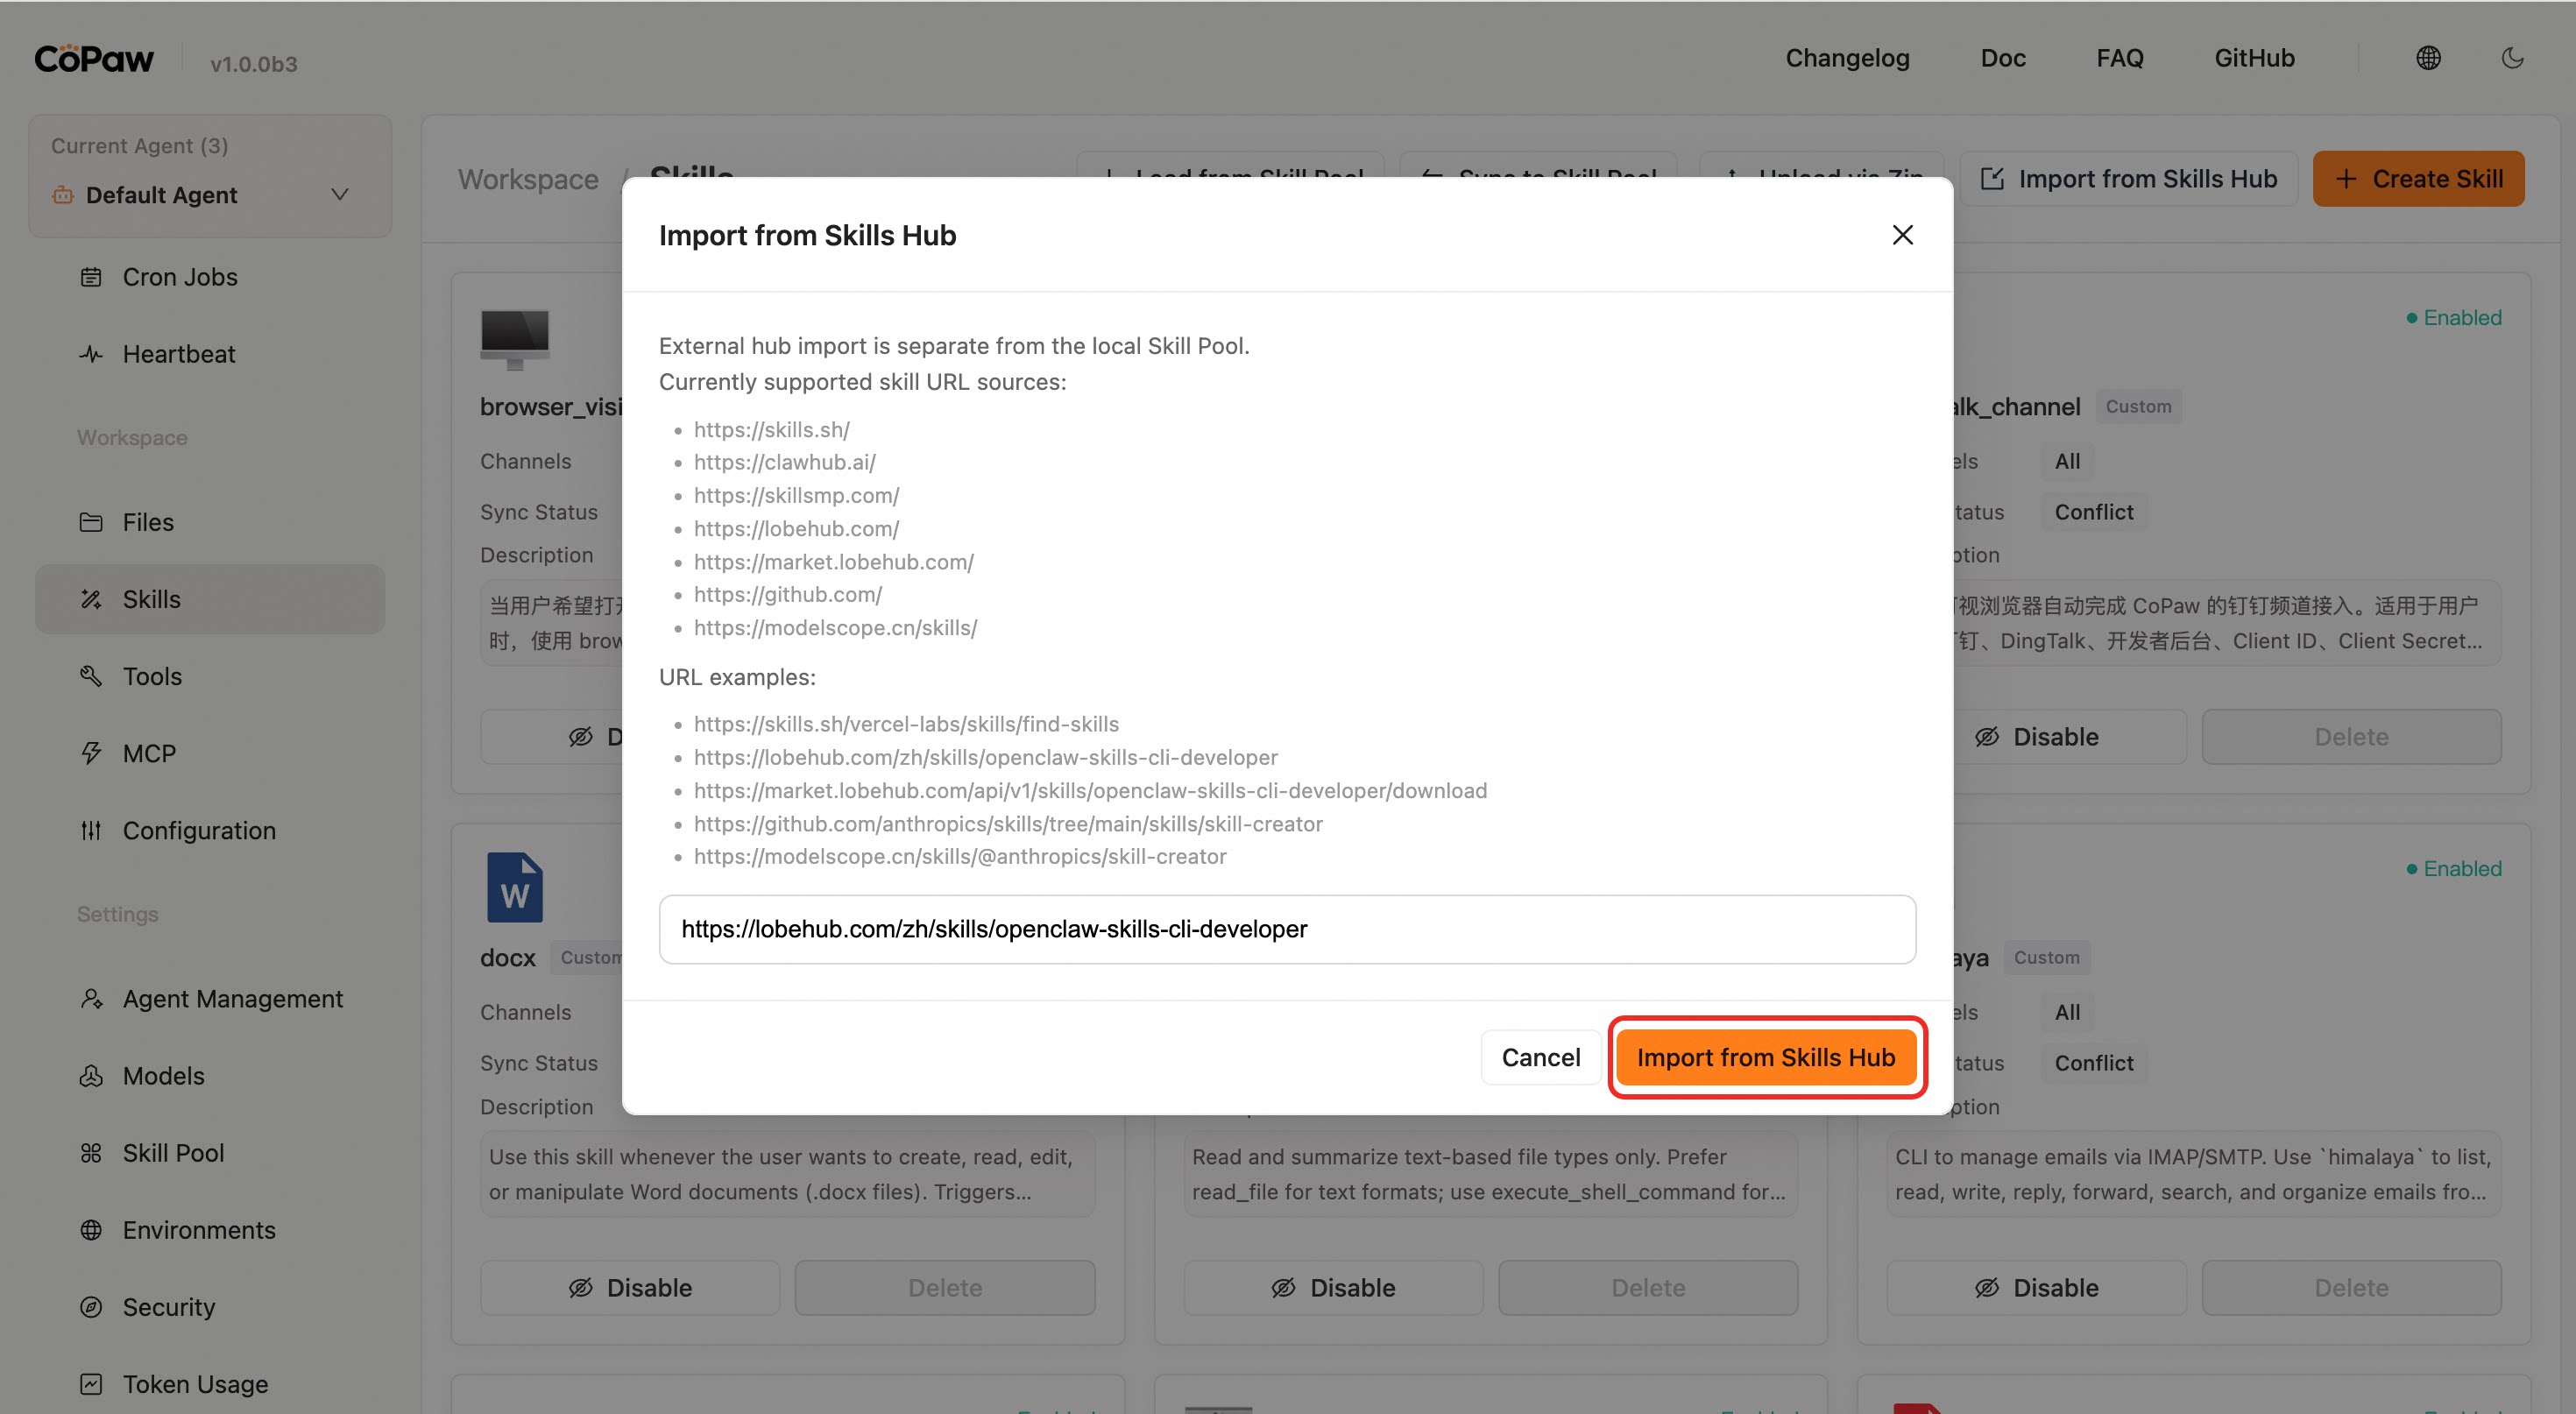Close the Import from Skills Hub dialog

[x=1902, y=235]
